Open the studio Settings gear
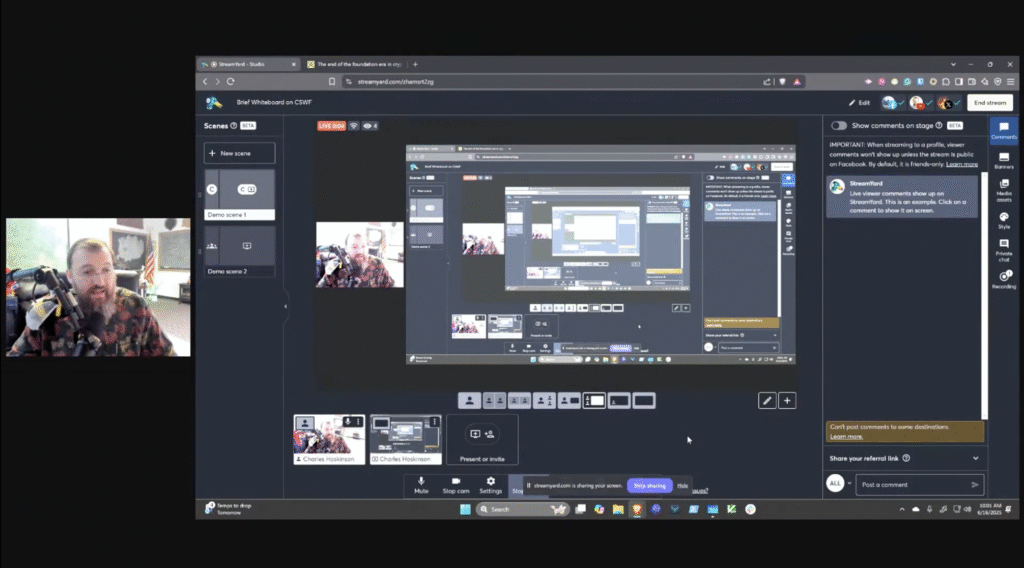 490,485
